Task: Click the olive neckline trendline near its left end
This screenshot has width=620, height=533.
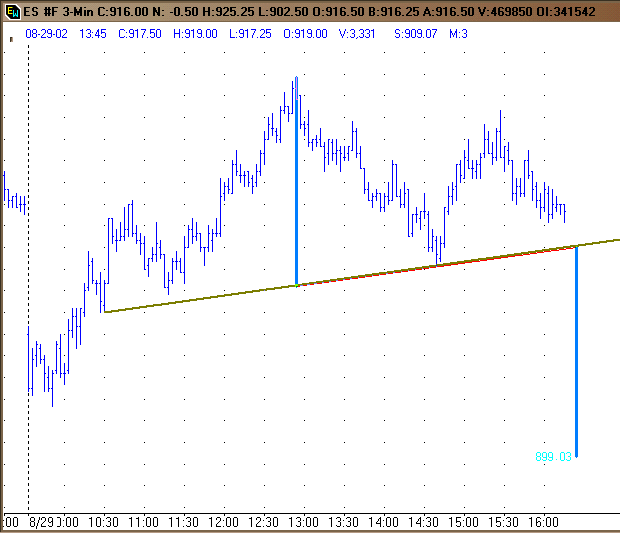Action: (x=130, y=308)
